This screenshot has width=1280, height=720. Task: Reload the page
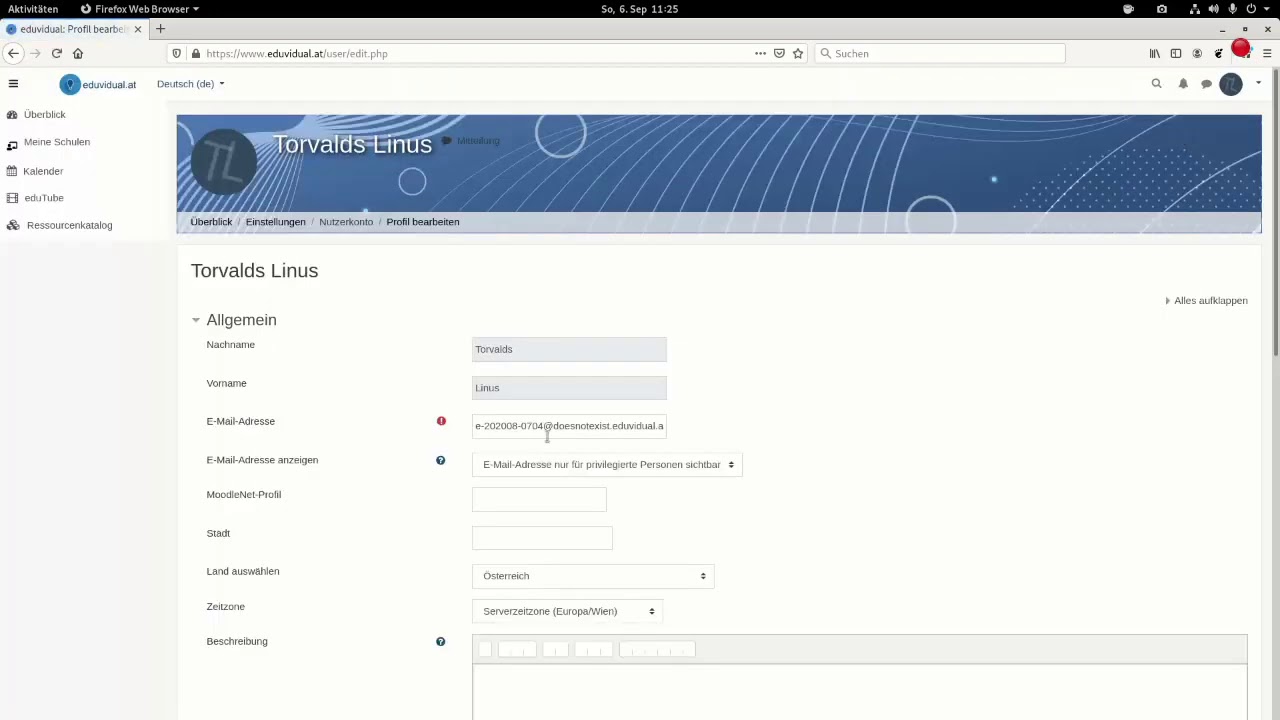pos(57,53)
